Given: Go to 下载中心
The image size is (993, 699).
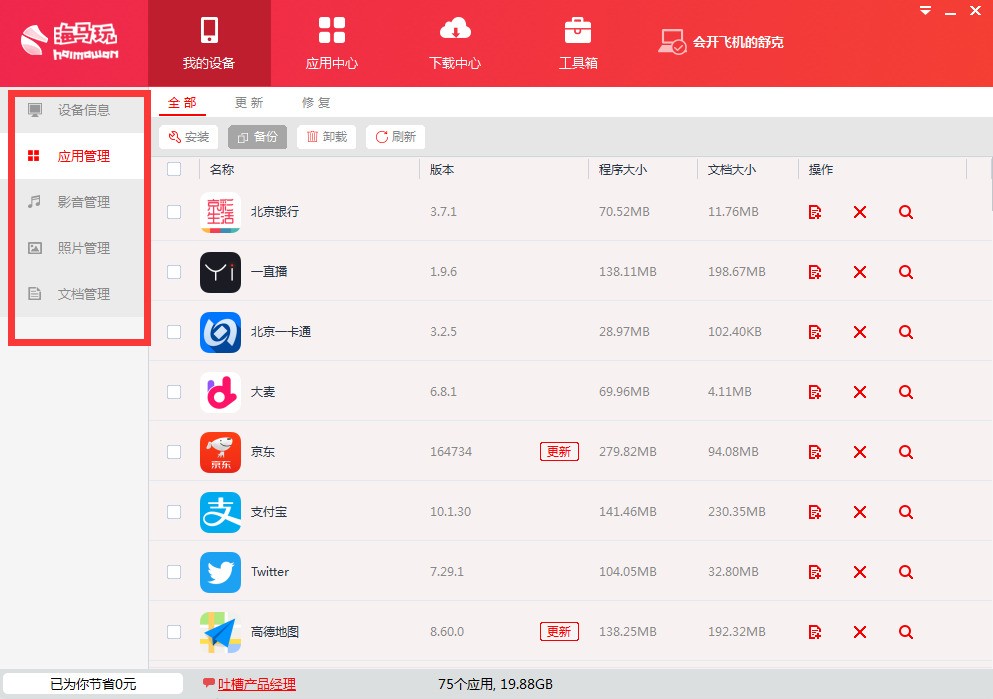Looking at the screenshot, I should pyautogui.click(x=455, y=43).
